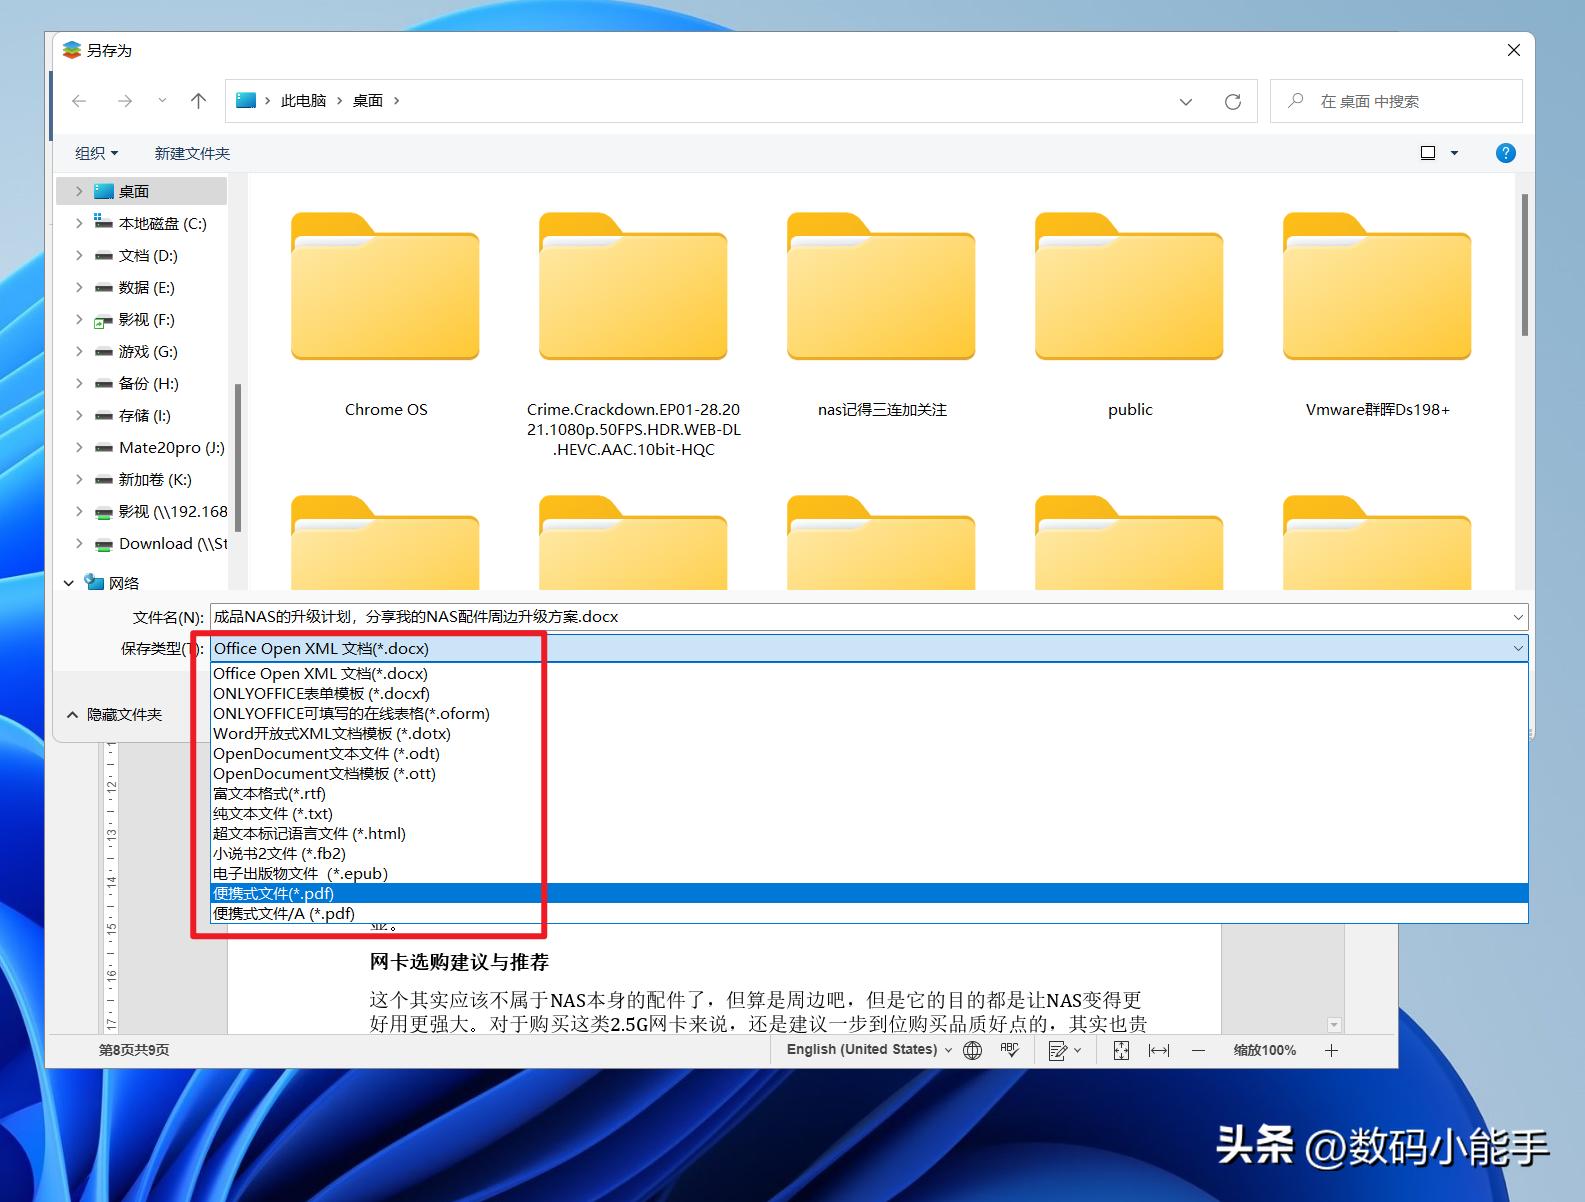Toggle the spell checking icon

click(1010, 1050)
